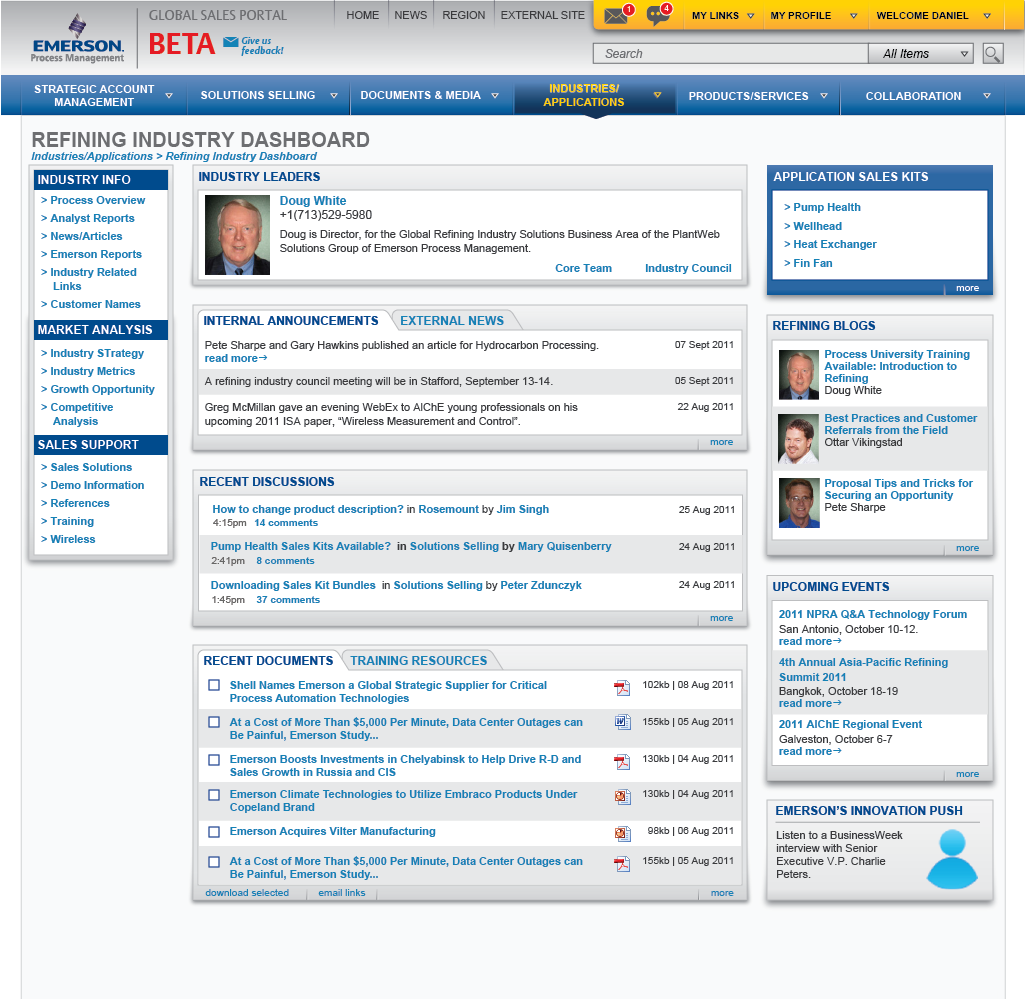Open the Core Team link
The image size is (1025, 999).
(583, 268)
